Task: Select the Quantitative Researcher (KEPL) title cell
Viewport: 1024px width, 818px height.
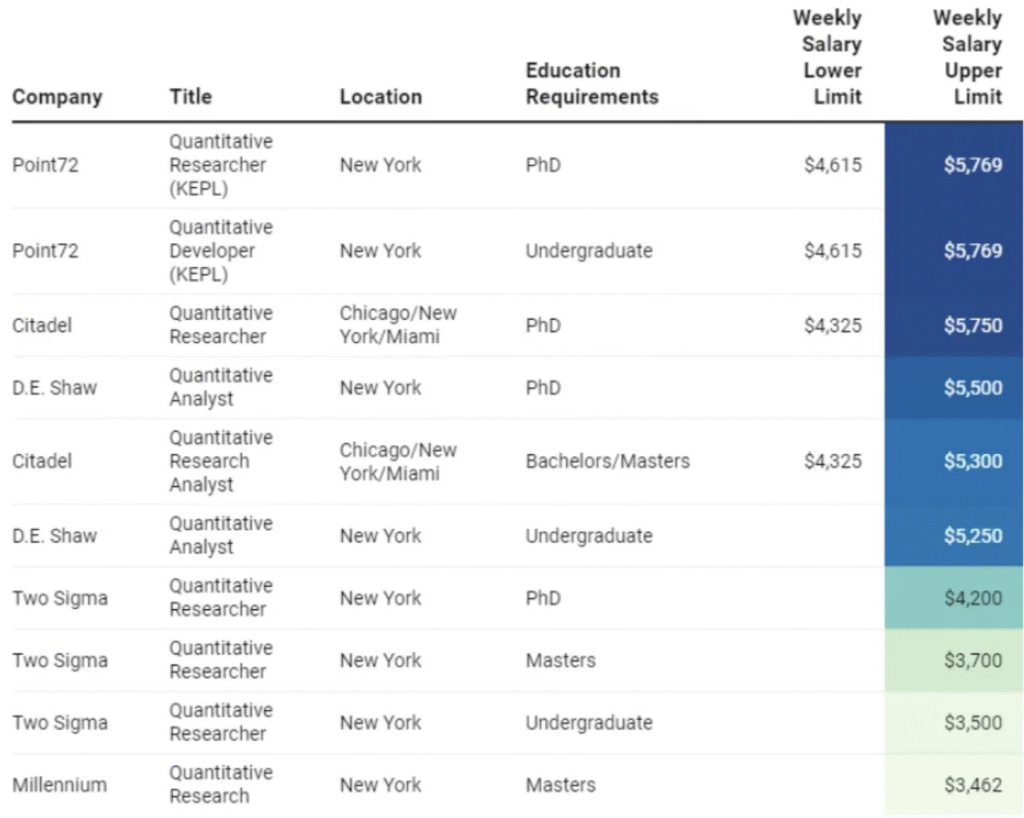Action: pos(220,165)
